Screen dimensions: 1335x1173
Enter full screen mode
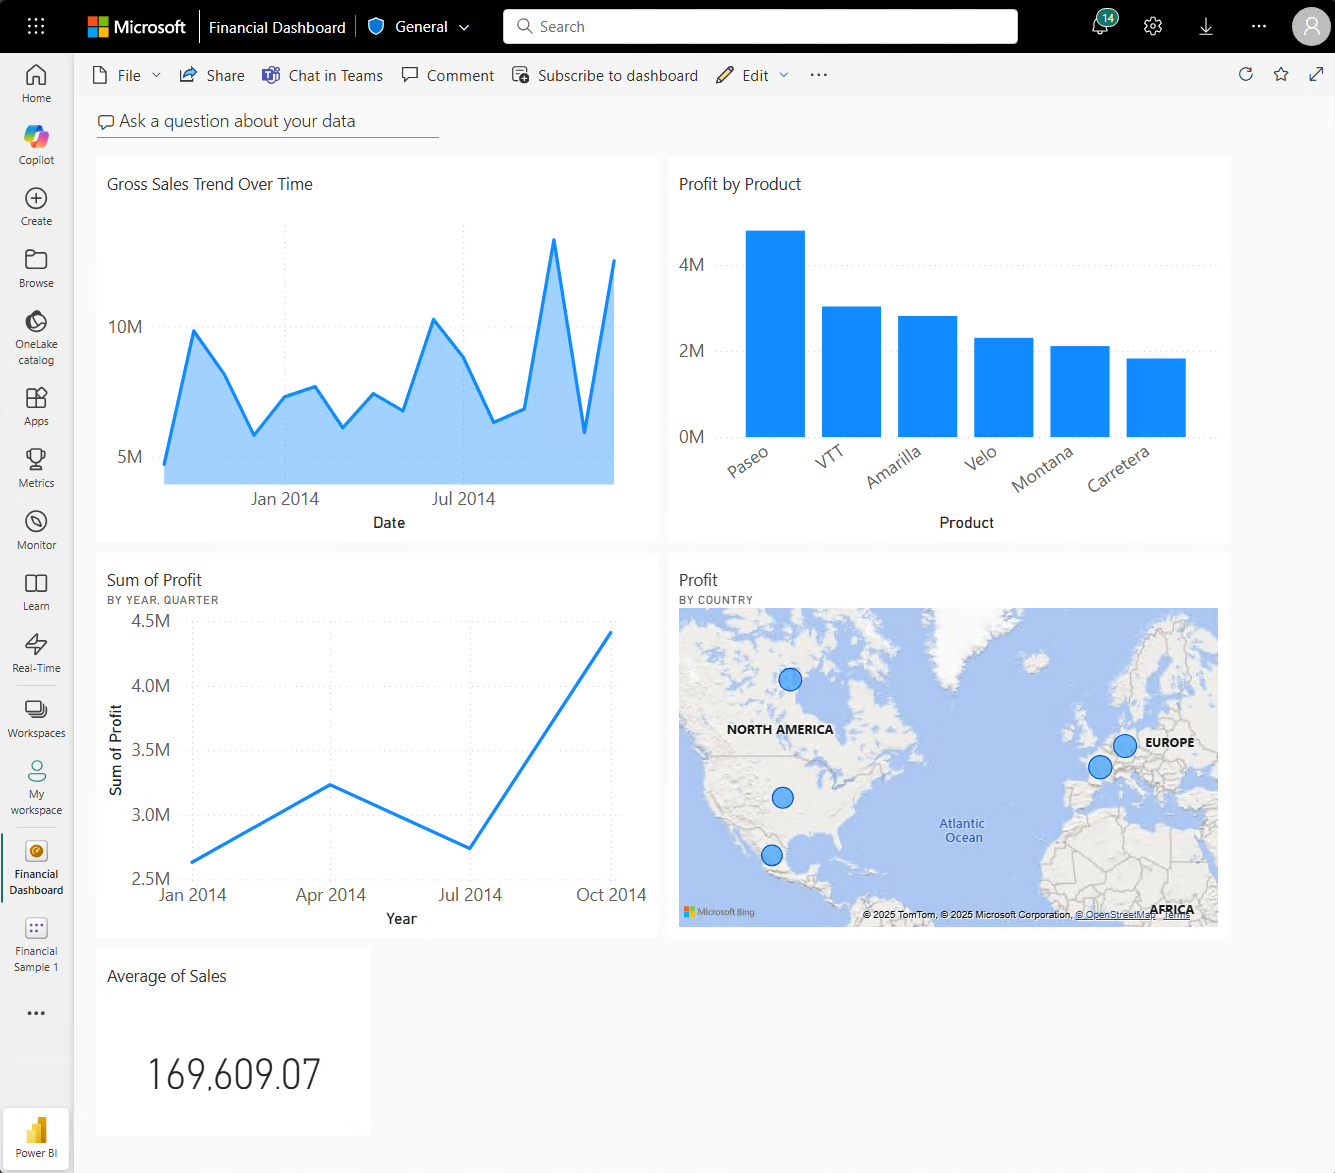(x=1316, y=74)
